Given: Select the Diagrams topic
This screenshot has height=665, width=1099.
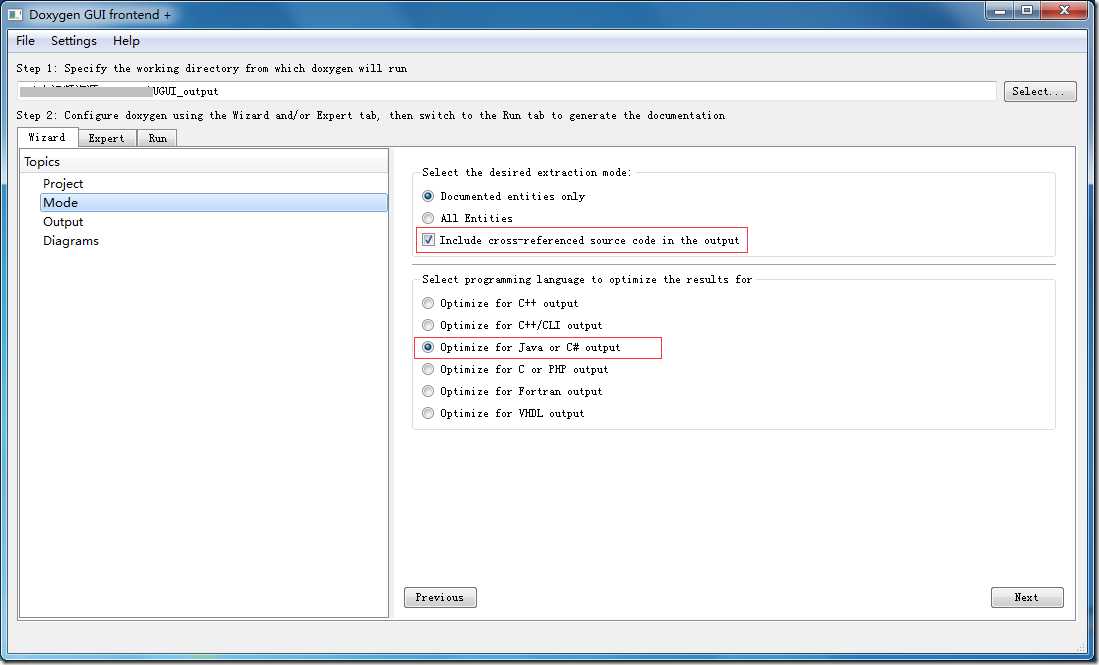Looking at the screenshot, I should pos(71,240).
